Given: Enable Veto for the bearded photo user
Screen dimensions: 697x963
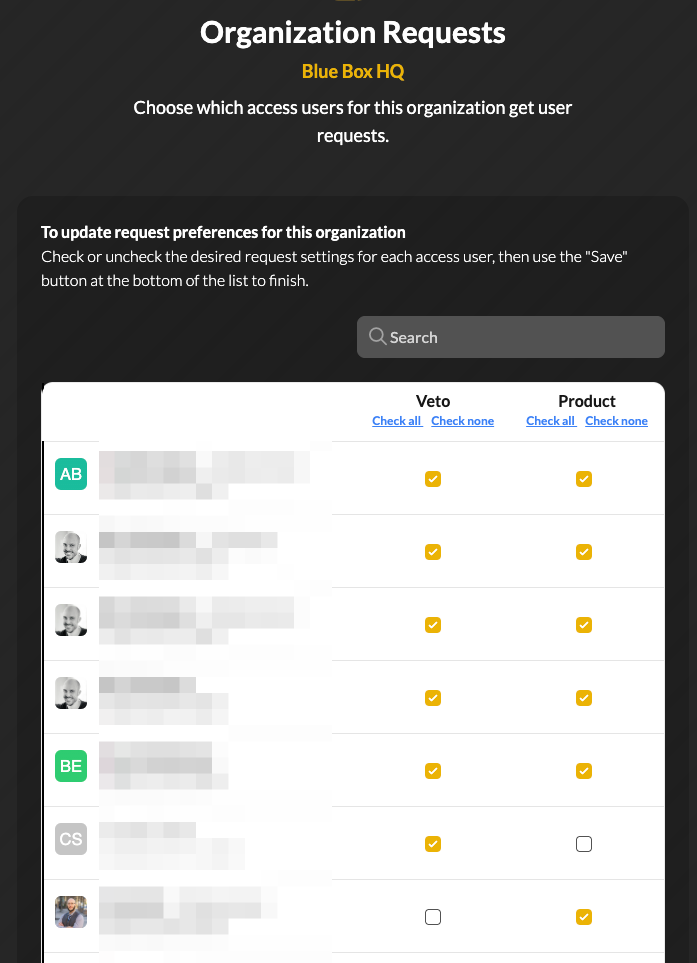Looking at the screenshot, I should pyautogui.click(x=433, y=917).
